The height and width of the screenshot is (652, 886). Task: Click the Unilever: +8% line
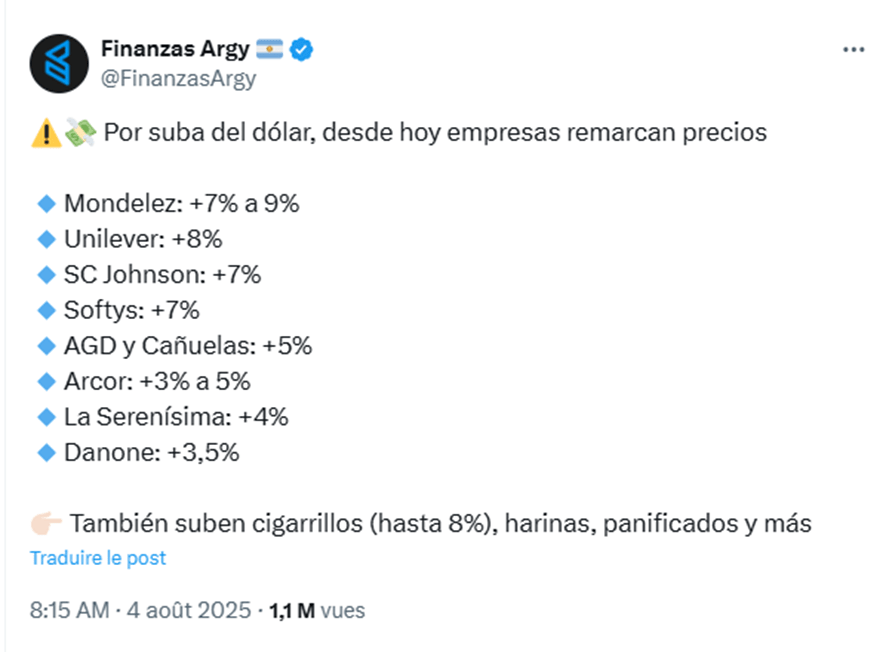[x=142, y=239]
